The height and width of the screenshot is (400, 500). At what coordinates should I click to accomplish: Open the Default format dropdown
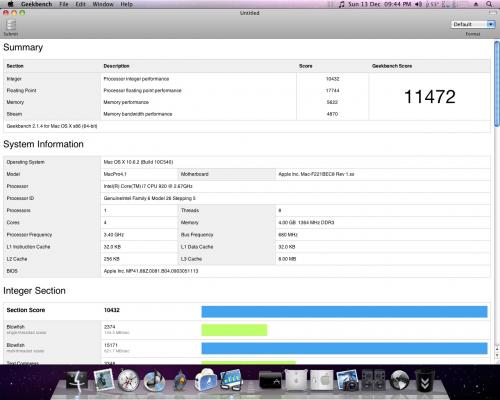point(472,24)
